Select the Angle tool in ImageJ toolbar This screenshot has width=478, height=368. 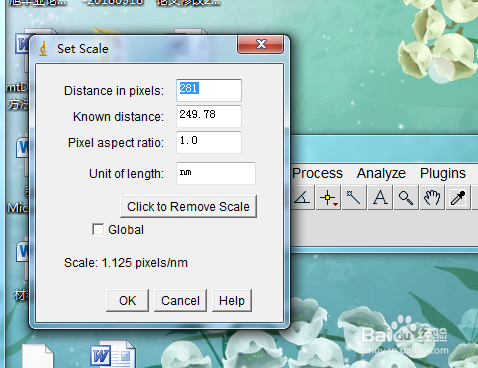click(x=302, y=198)
